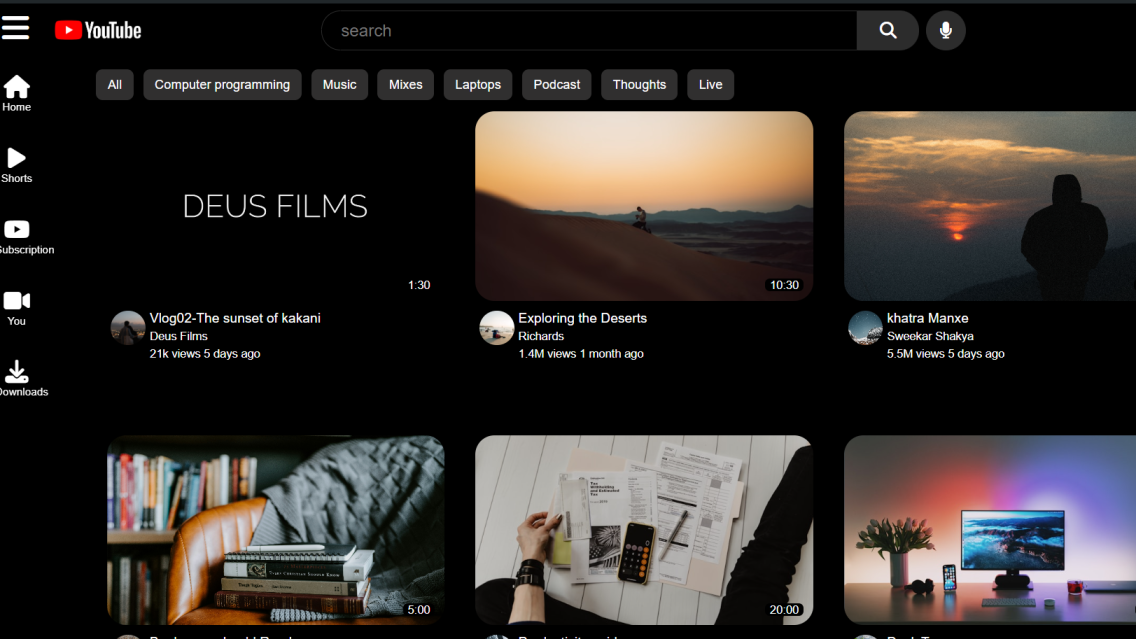Play the Exploring the Deserts thumbnail
This screenshot has height=639, width=1136.
pyautogui.click(x=643, y=206)
